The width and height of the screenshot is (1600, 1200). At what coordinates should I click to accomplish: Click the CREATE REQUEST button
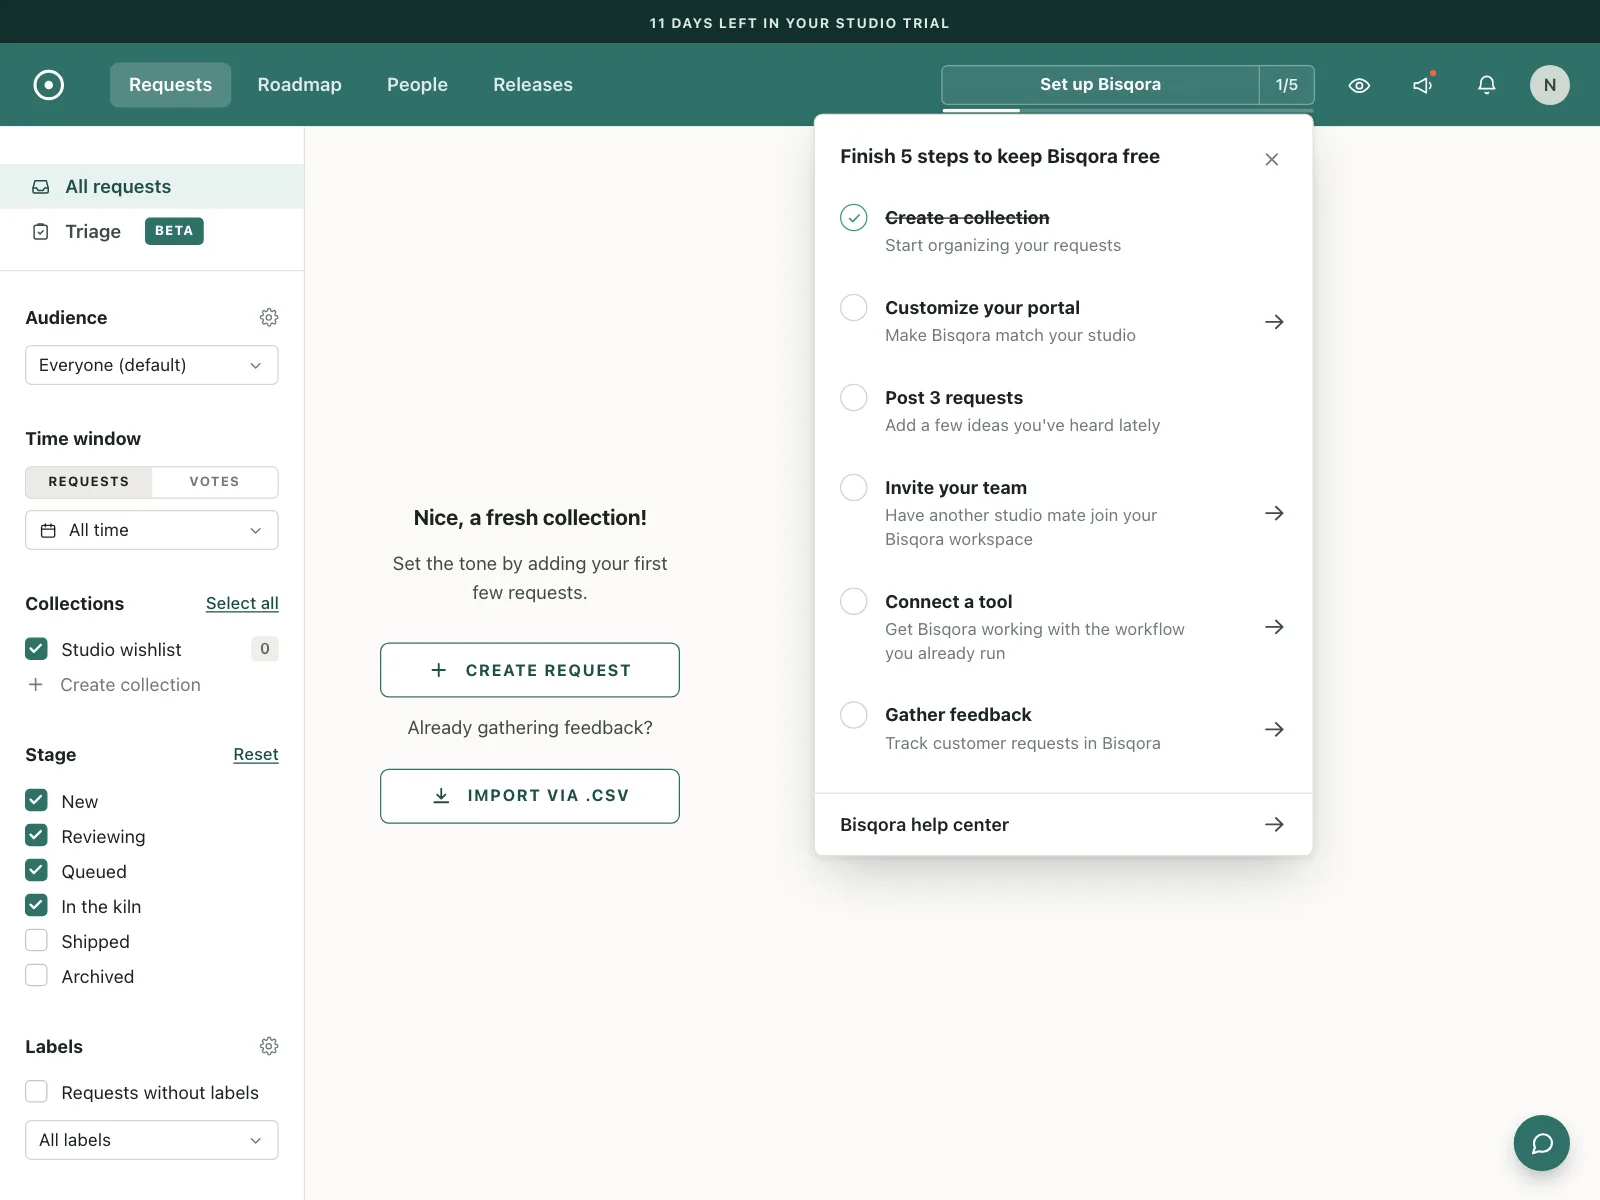point(530,670)
